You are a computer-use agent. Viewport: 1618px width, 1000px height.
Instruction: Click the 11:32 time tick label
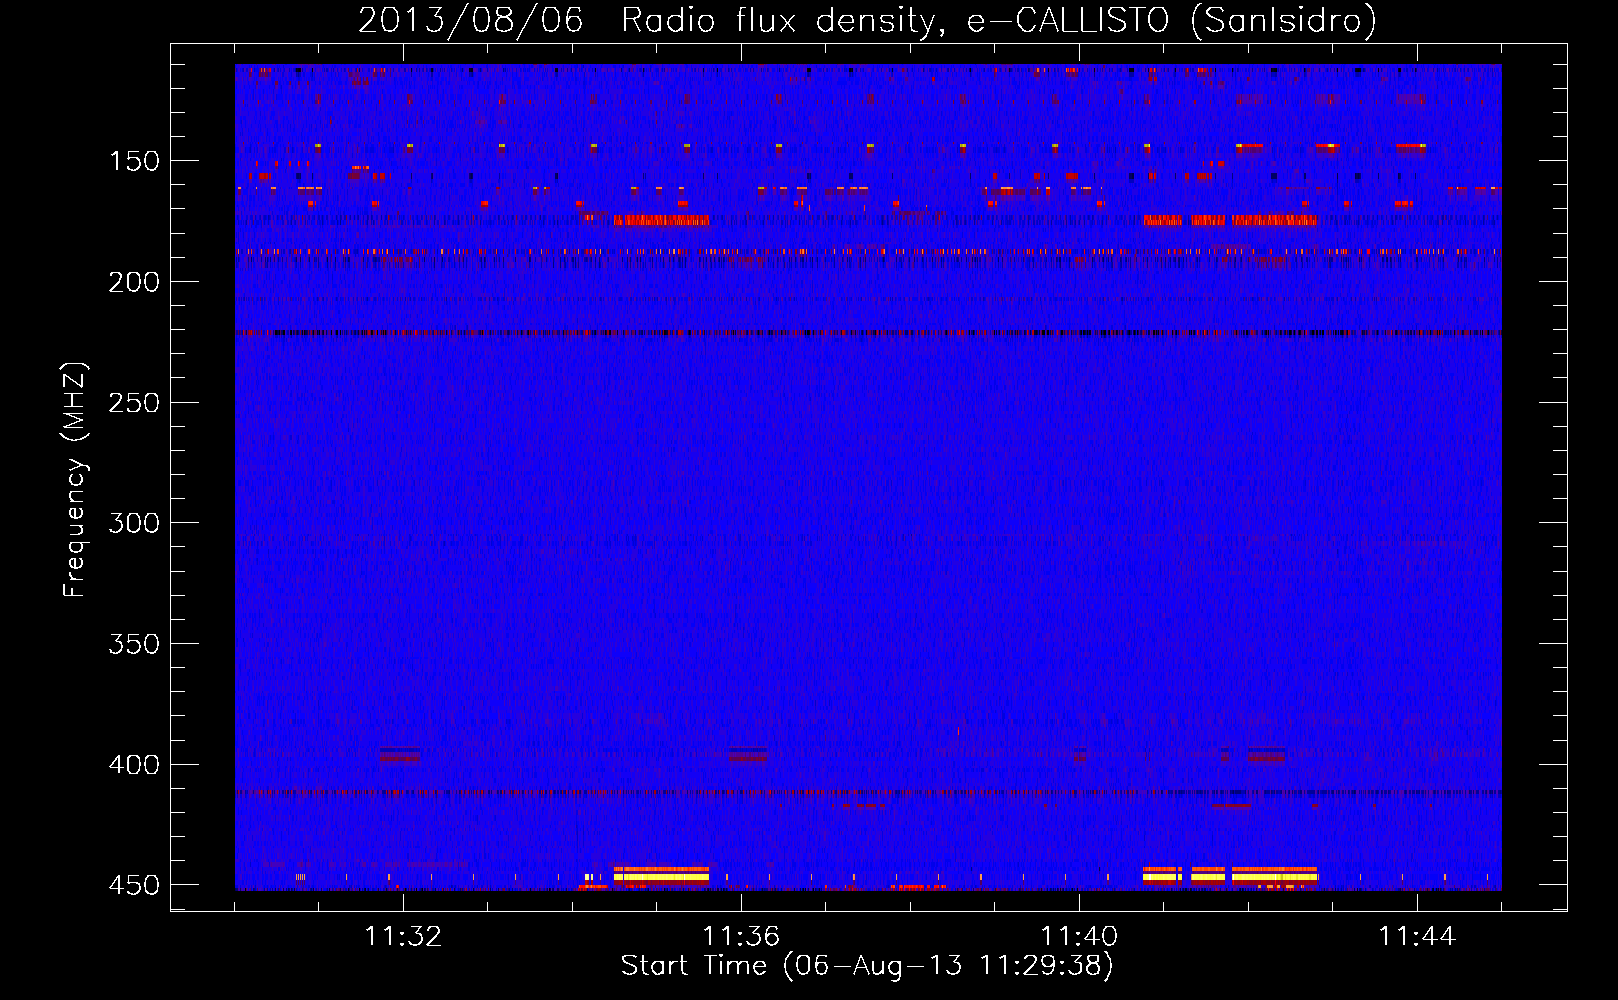[403, 936]
